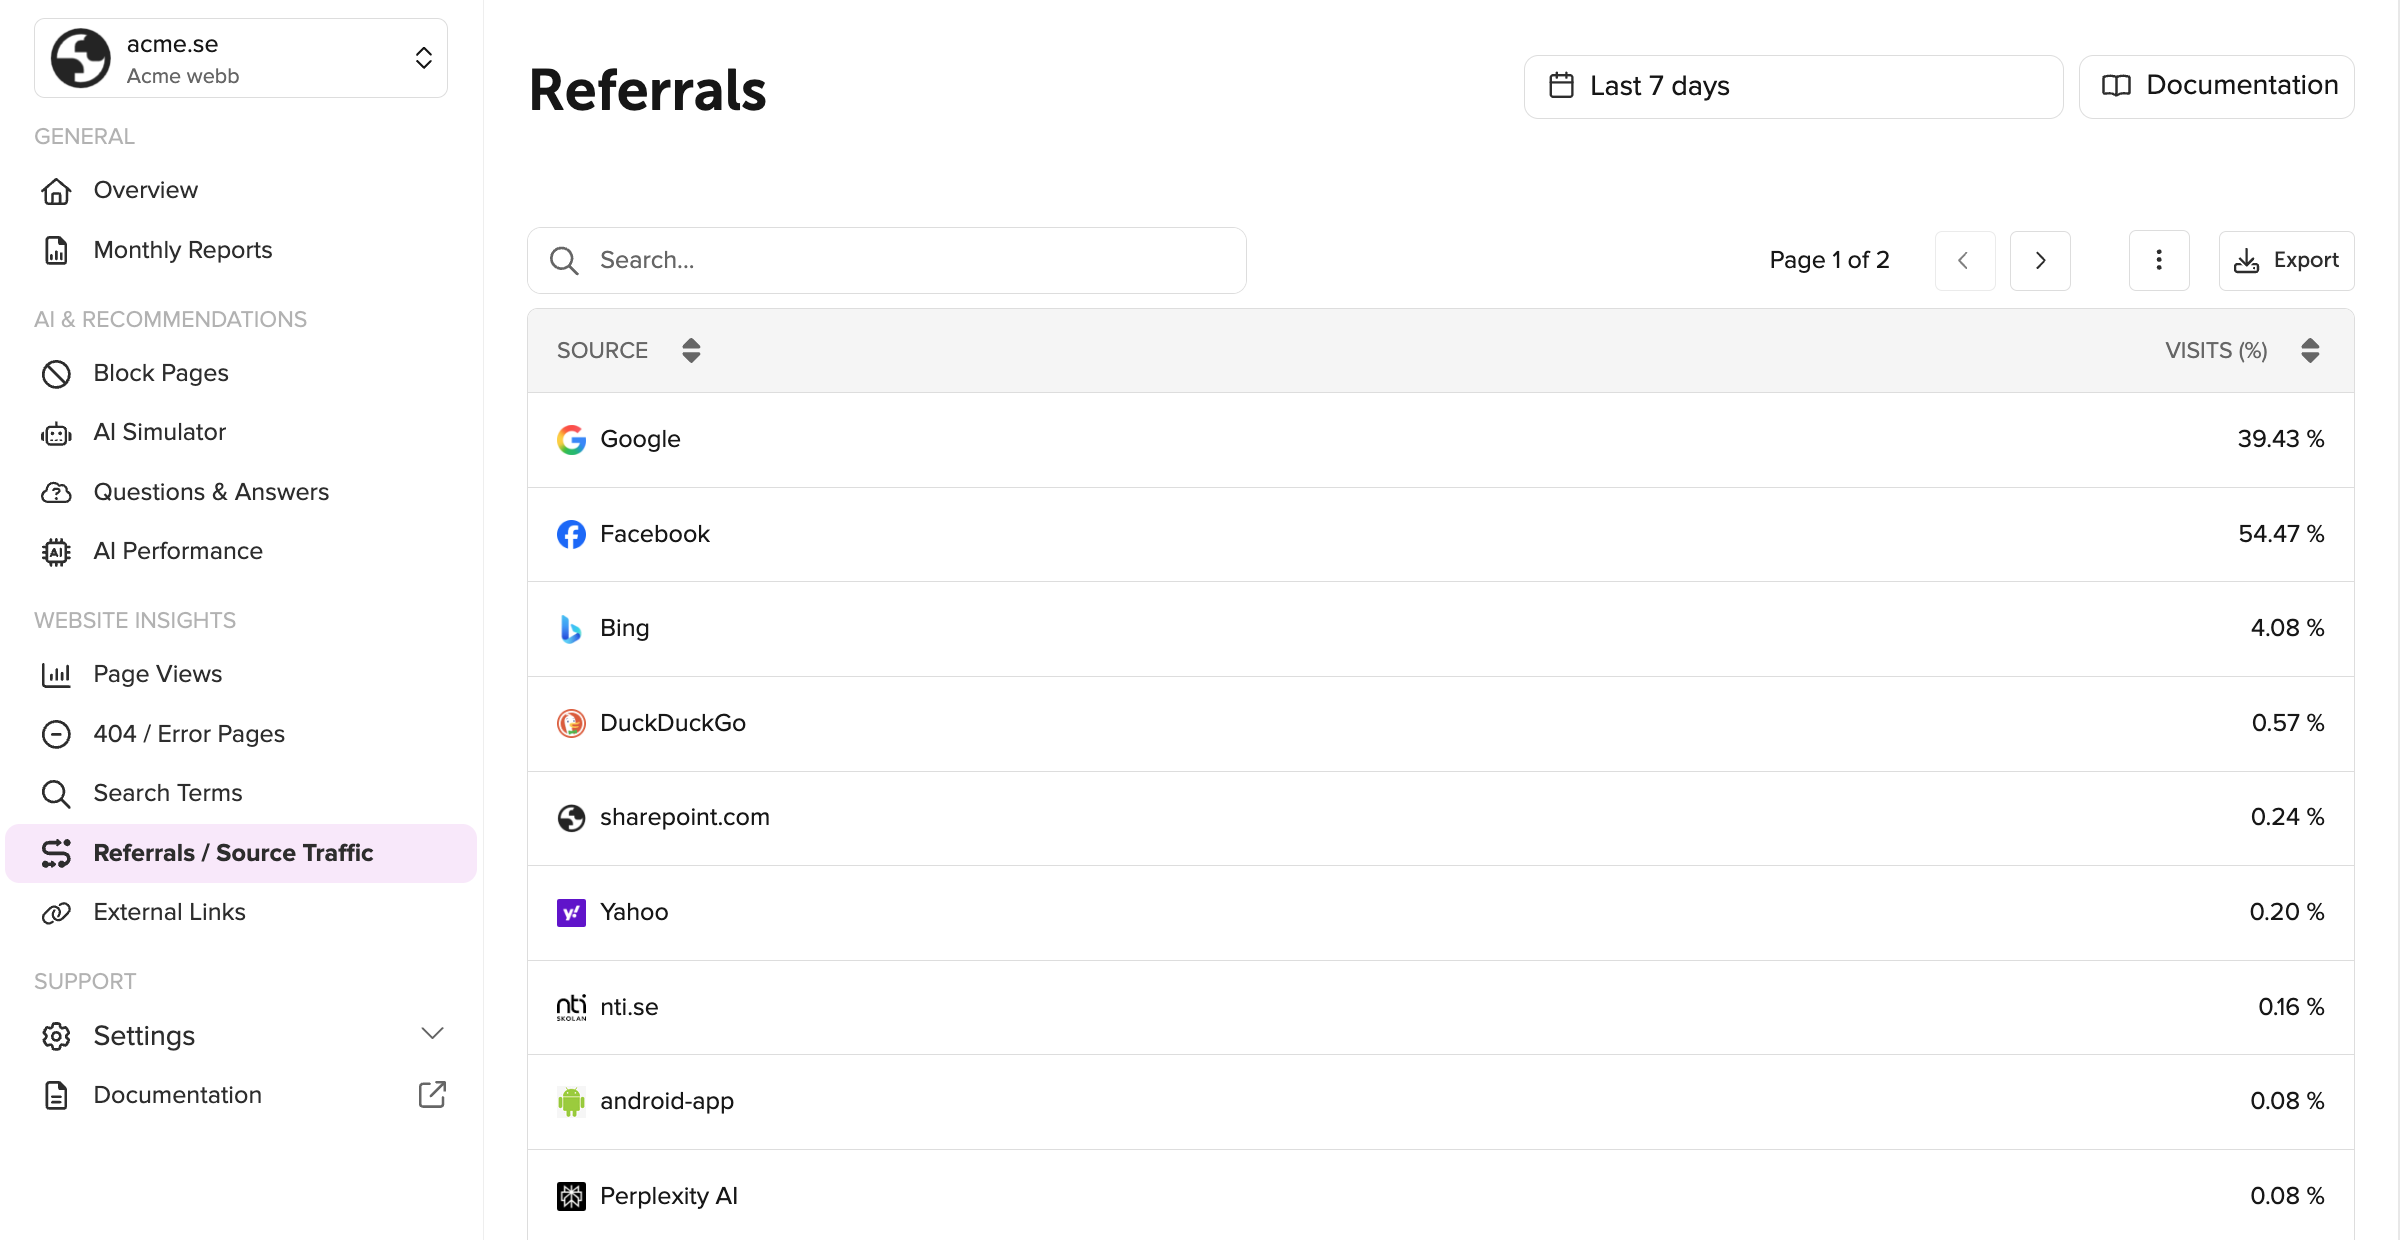This screenshot has width=2400, height=1240.
Task: Click the Google logo icon
Action: (571, 439)
